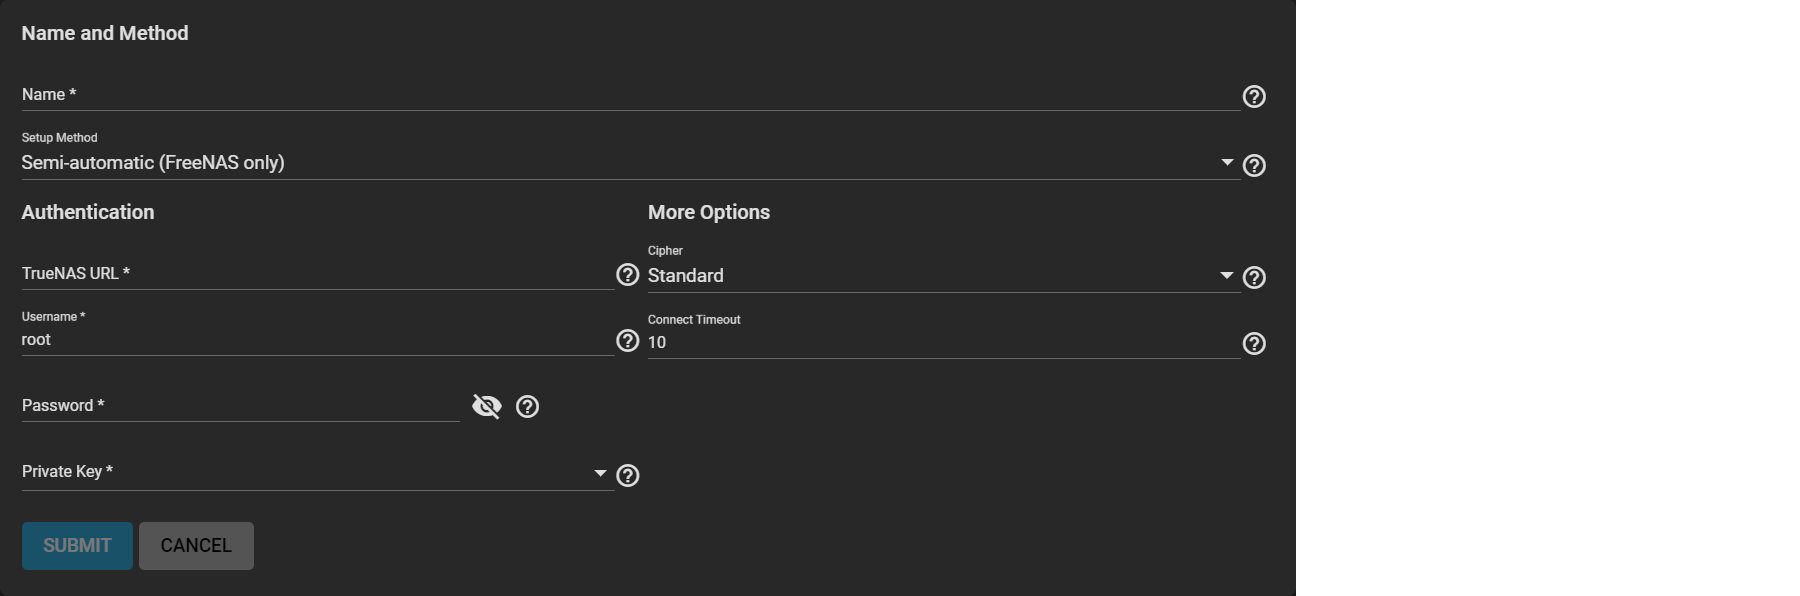View Password field help tooltip icon
1800x596 pixels.
pyautogui.click(x=527, y=406)
